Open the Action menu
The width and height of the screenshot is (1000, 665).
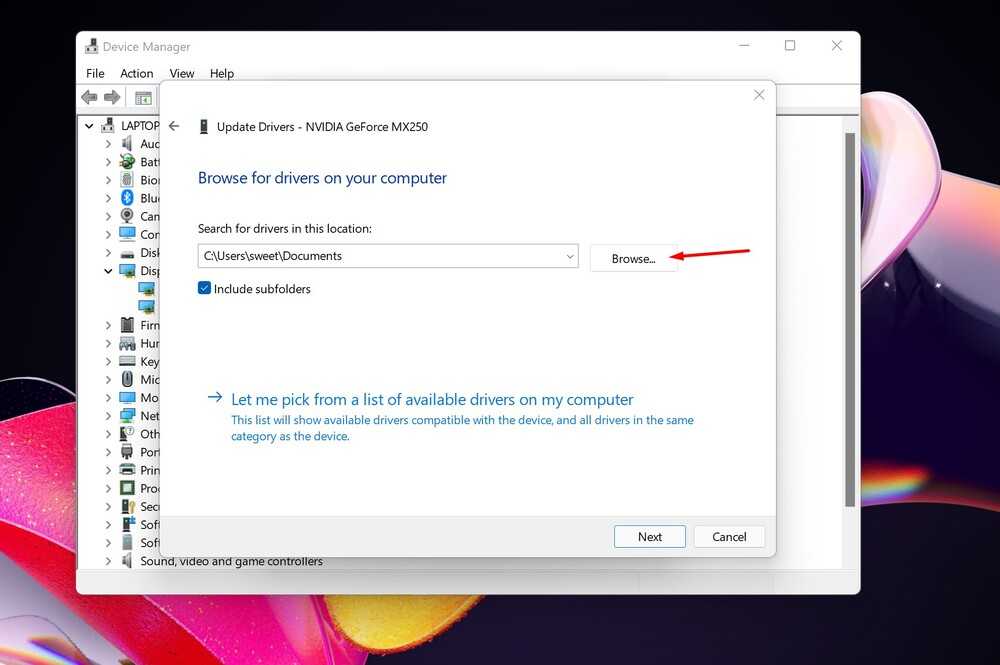point(137,73)
